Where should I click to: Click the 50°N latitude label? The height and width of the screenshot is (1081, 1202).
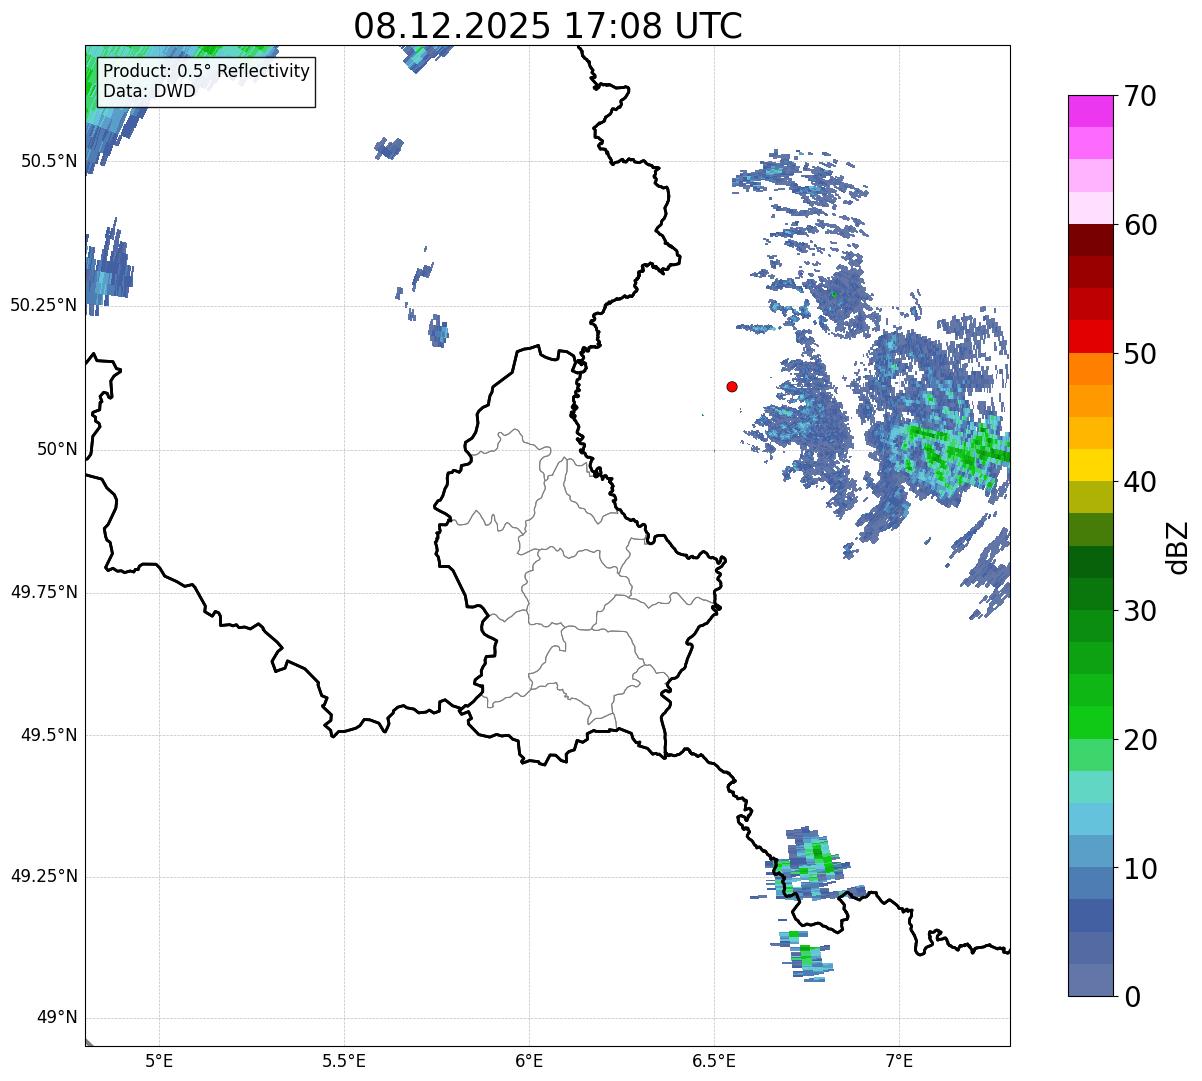click(57, 449)
